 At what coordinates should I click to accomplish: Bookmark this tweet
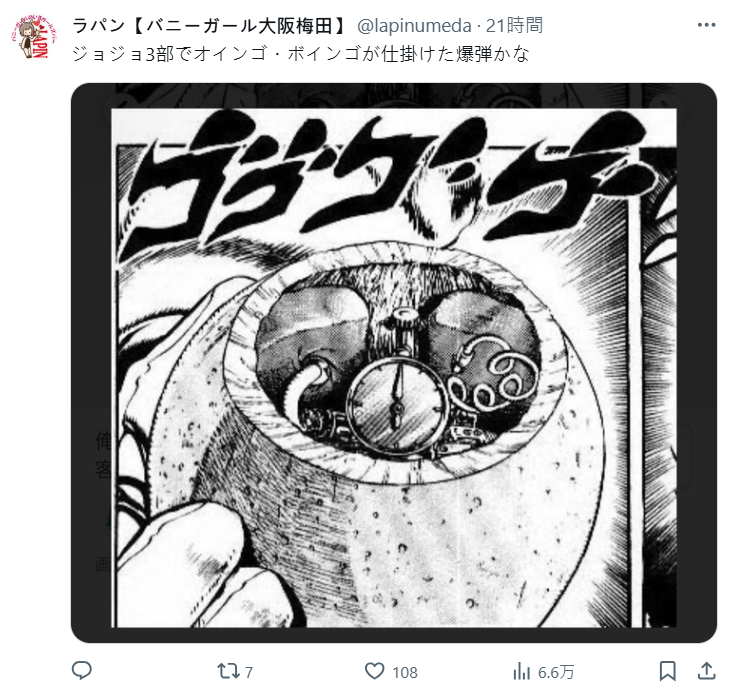coord(668,671)
